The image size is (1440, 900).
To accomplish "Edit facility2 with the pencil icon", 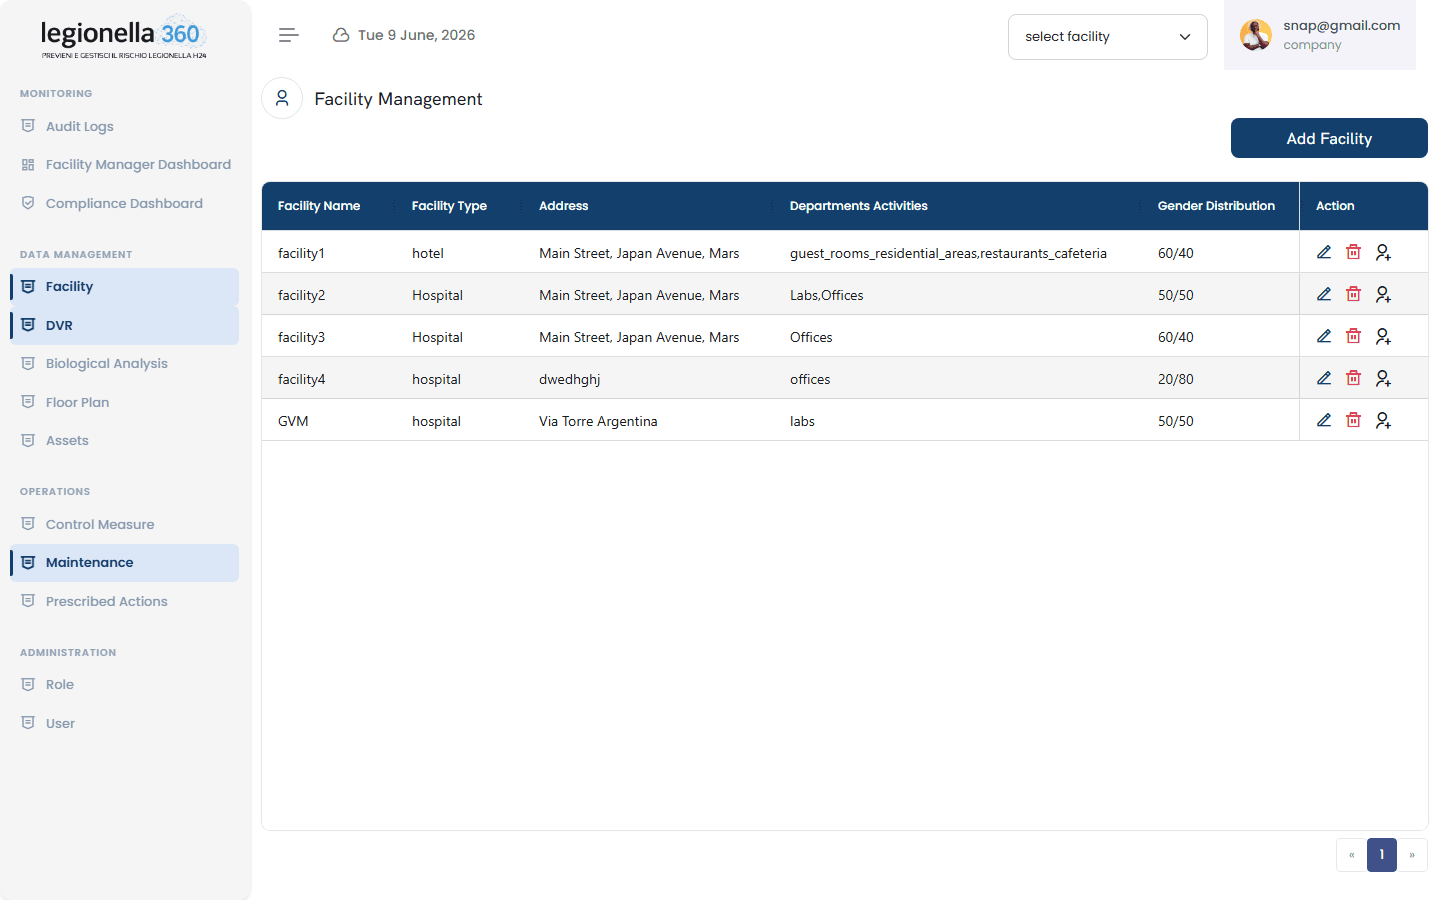I will (1324, 294).
